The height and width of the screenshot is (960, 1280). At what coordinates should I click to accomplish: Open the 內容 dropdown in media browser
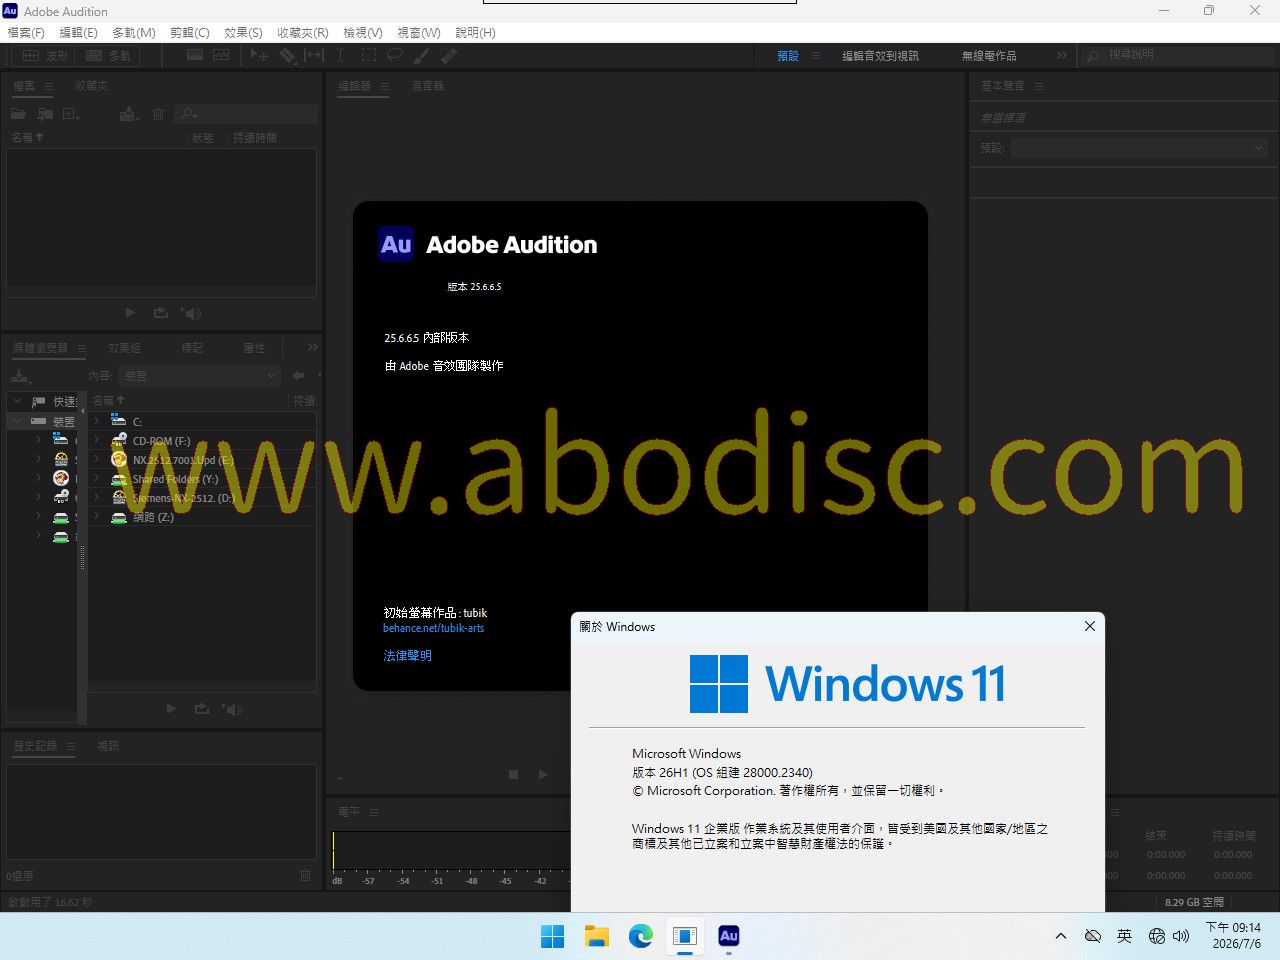(x=199, y=376)
